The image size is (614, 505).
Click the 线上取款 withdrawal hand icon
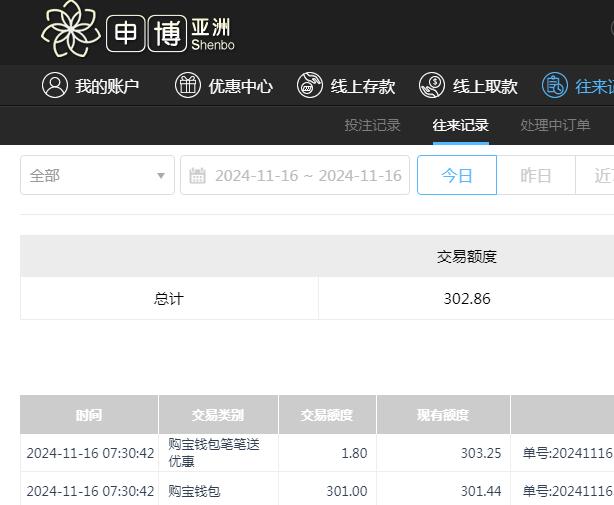(x=432, y=85)
